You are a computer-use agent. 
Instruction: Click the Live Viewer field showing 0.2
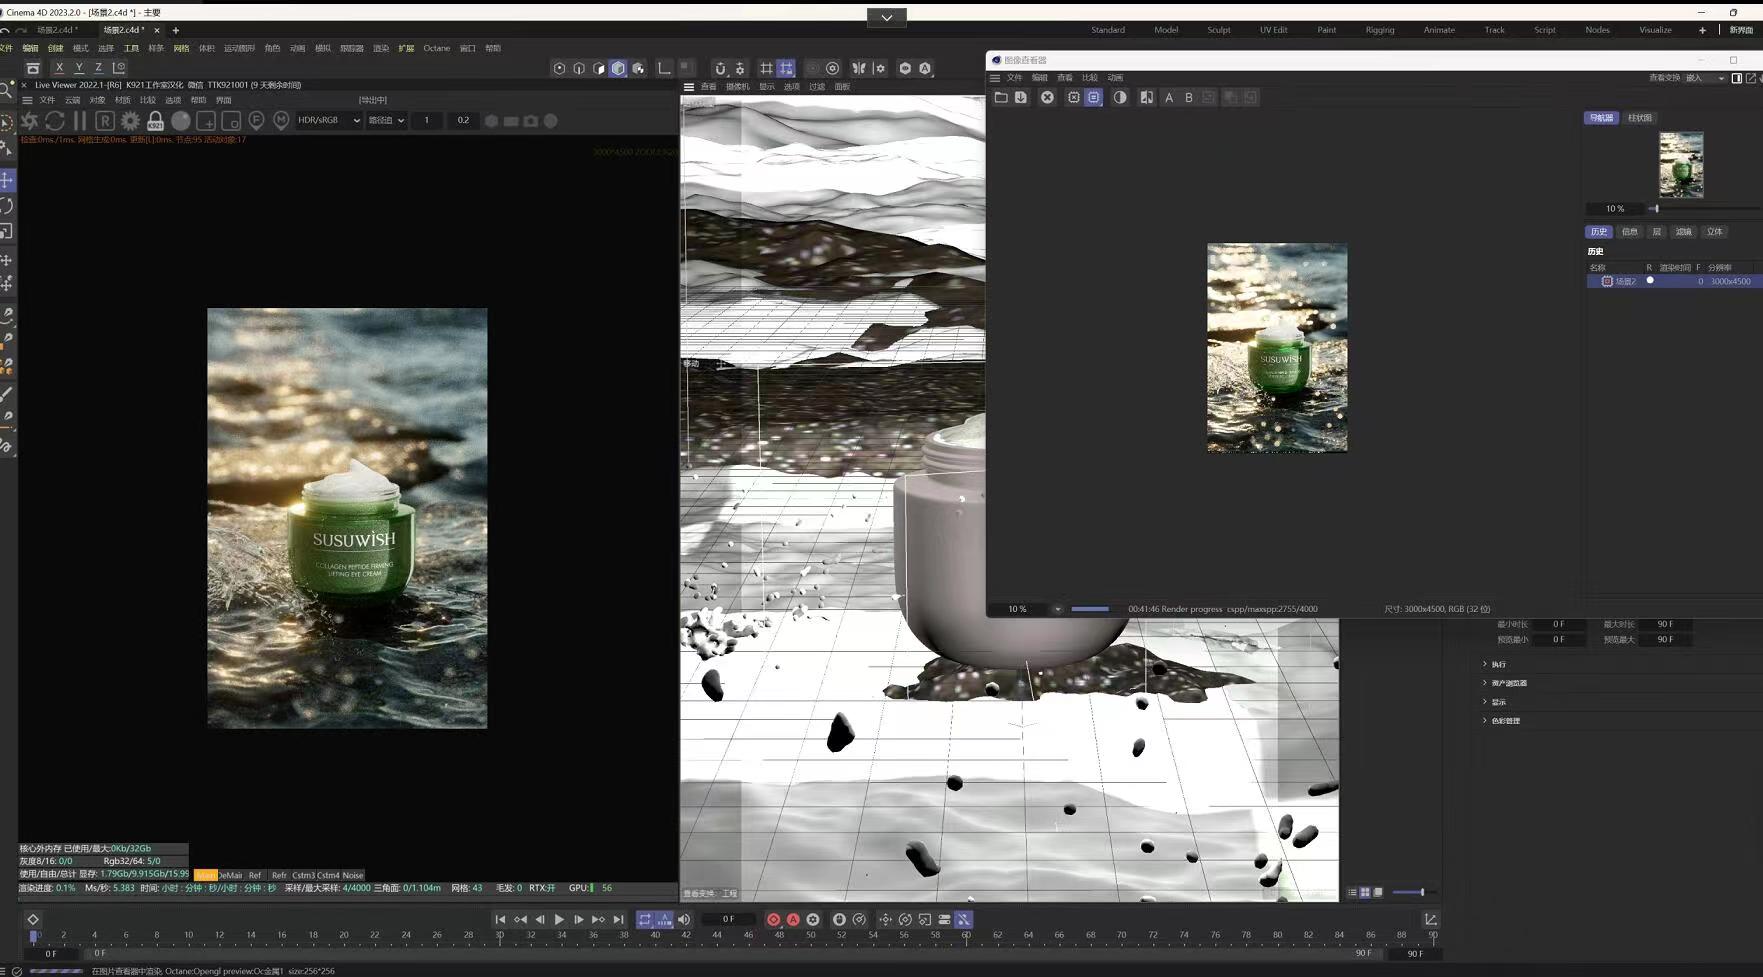463,120
